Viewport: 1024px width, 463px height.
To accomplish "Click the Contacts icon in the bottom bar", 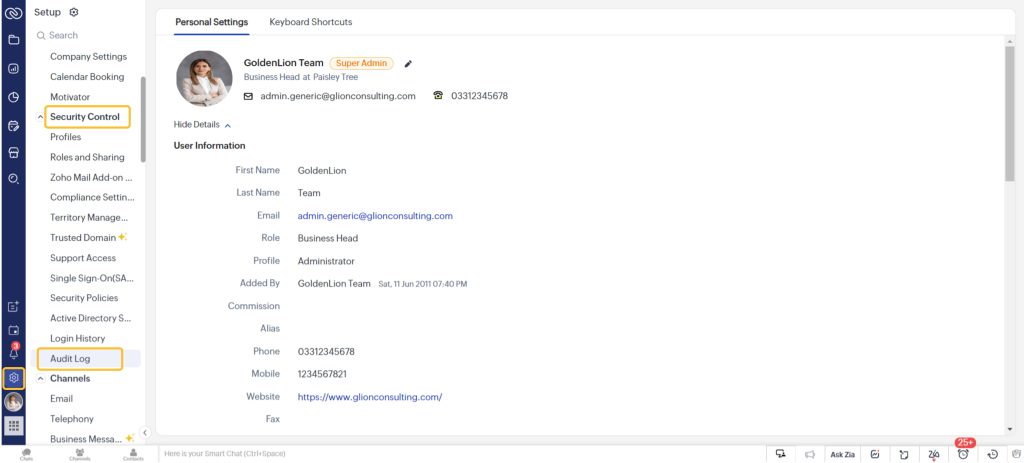I will pyautogui.click(x=133, y=454).
